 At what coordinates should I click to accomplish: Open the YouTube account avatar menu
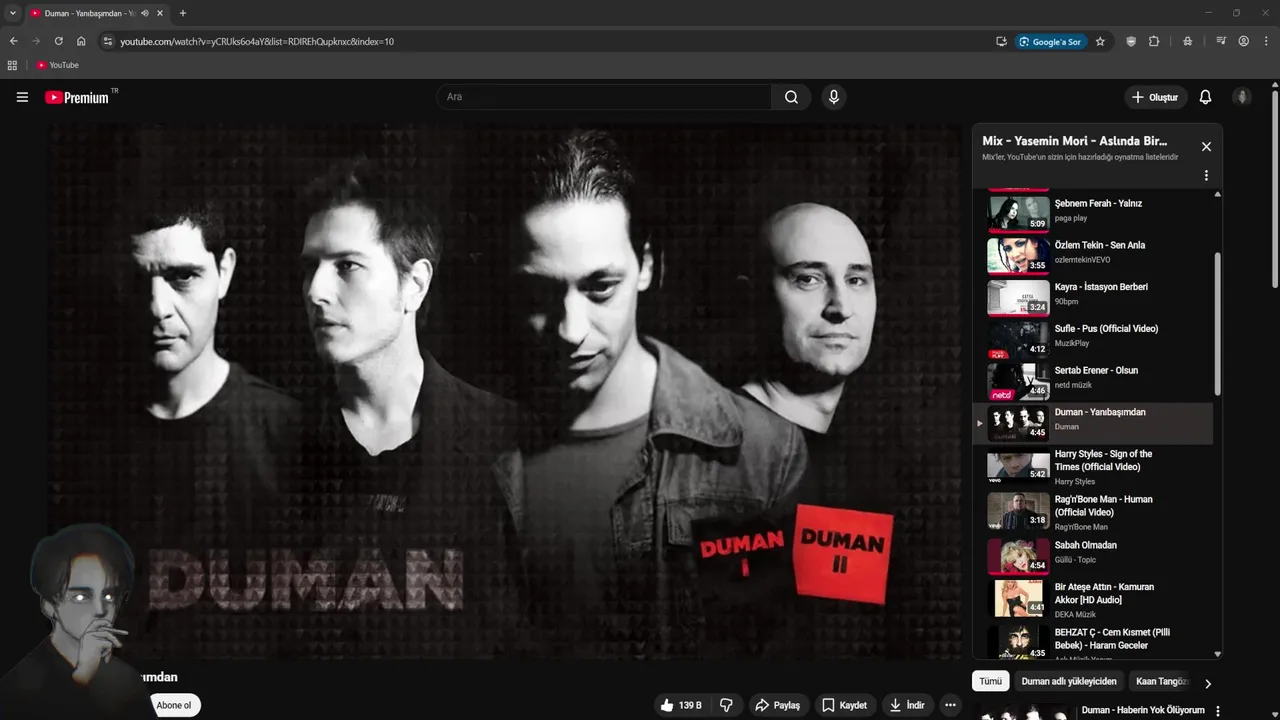click(x=1242, y=97)
